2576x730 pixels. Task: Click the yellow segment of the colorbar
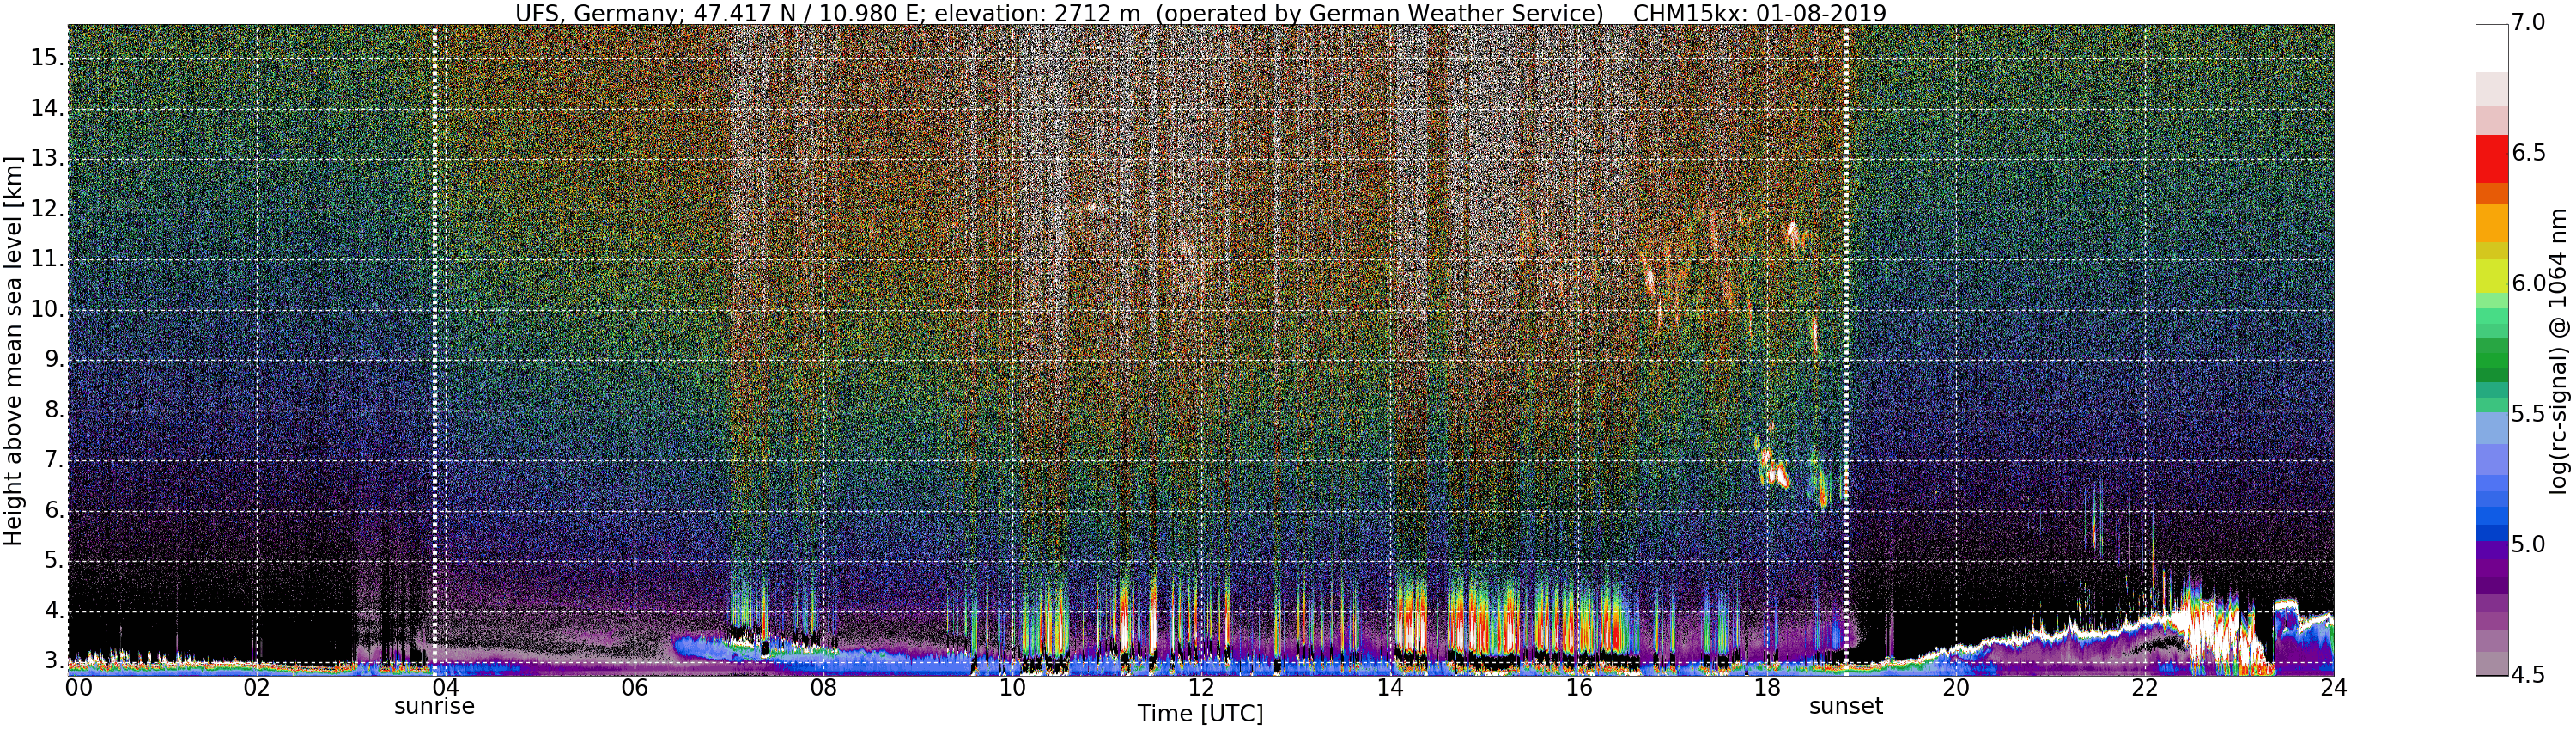2491,274
